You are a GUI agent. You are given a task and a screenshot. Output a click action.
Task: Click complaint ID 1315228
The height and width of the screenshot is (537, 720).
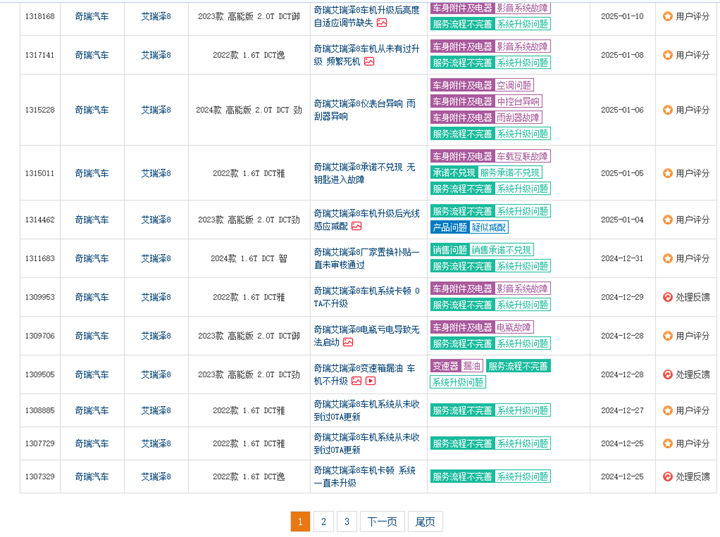tap(40, 110)
